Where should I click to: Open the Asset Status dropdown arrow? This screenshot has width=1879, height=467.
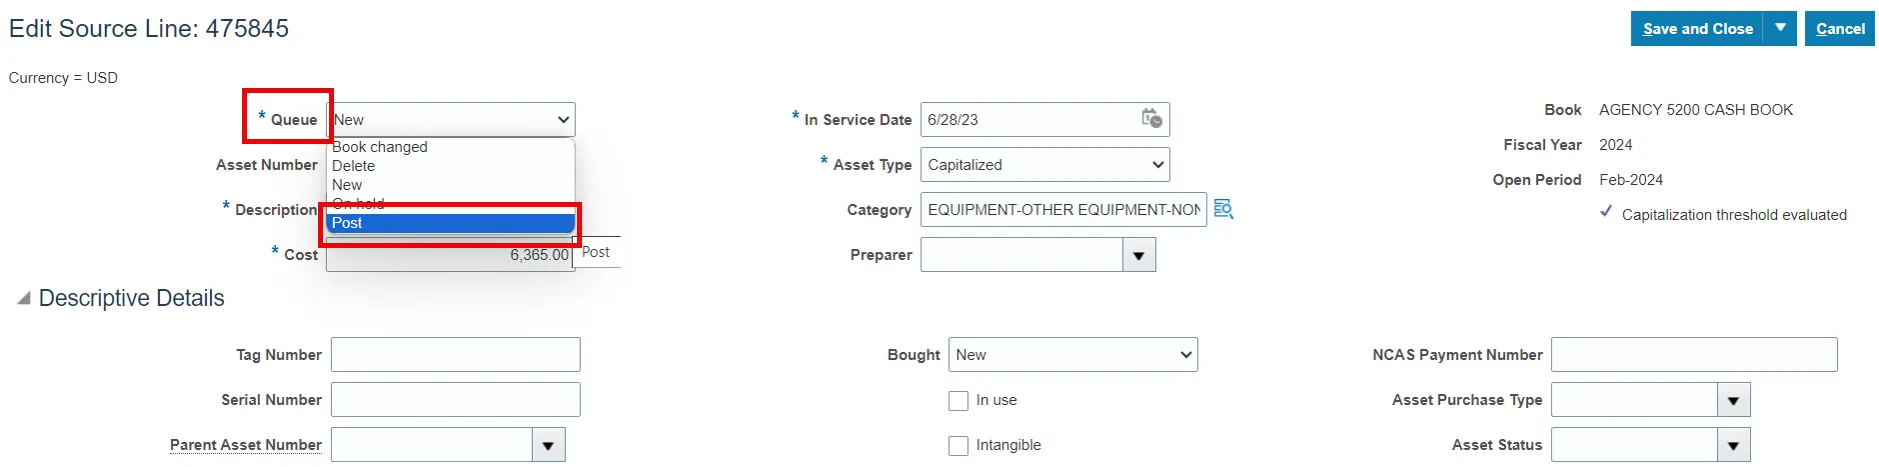[1733, 445]
